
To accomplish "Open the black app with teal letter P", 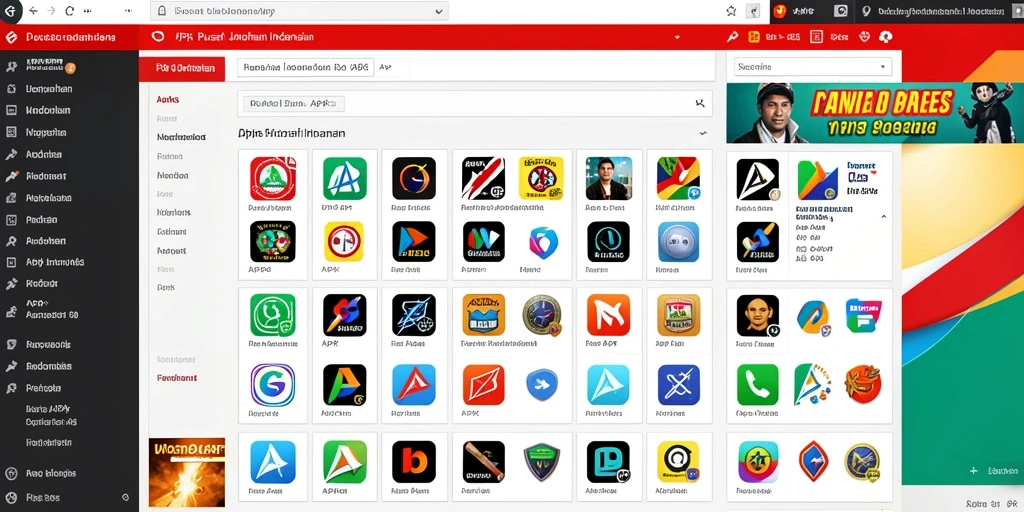I will (609, 462).
